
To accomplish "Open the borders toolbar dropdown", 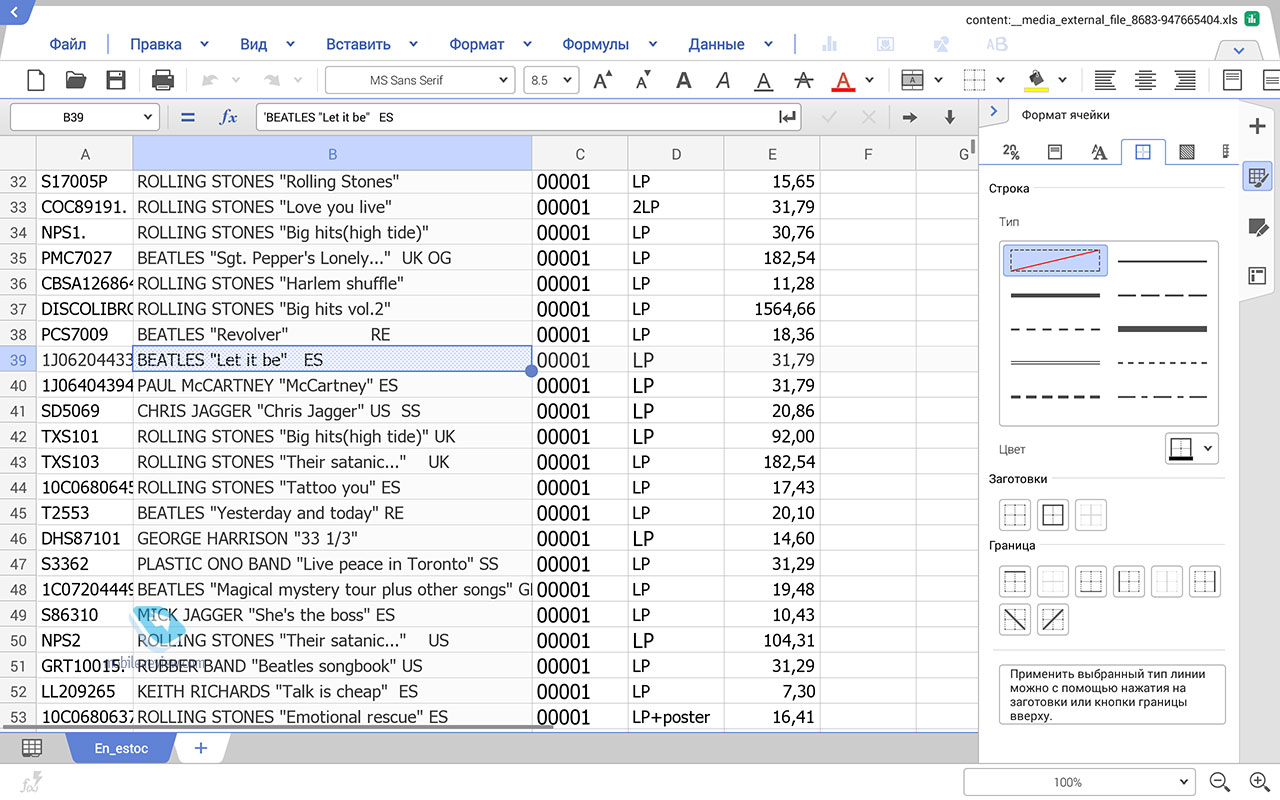I will point(1000,80).
